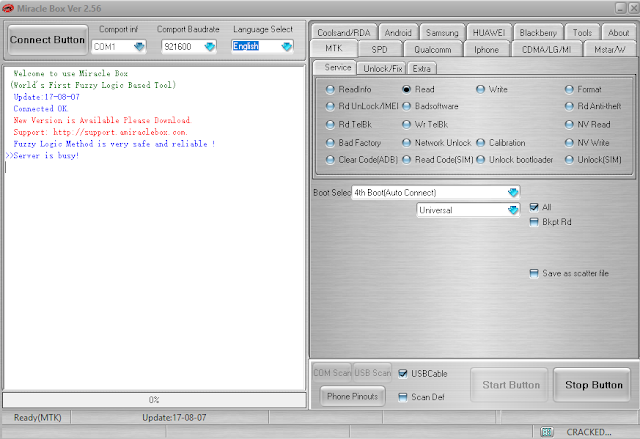Switch to the Samsung tab
640x439 pixels.
[442, 33]
